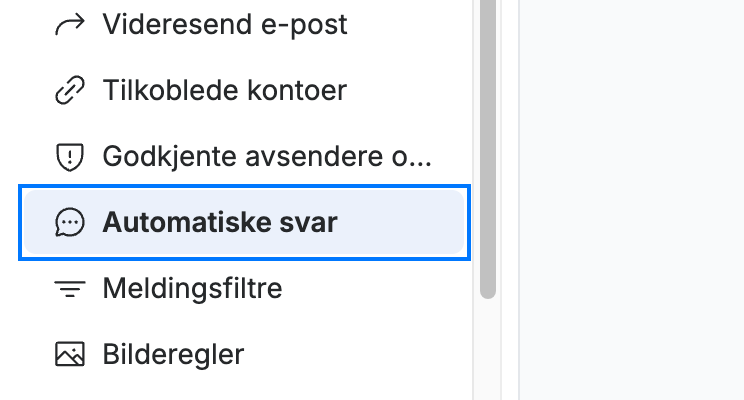Click the filter lines icon beside Meldingsfiltre

(70, 288)
